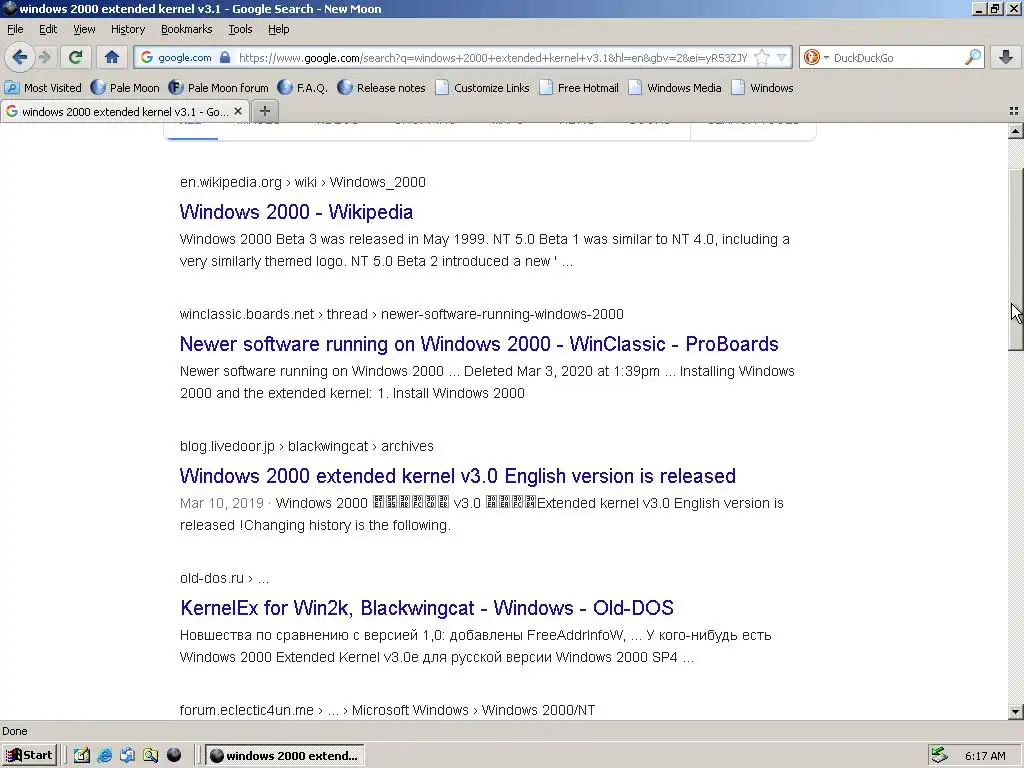Image resolution: width=1024 pixels, height=768 pixels.
Task: Open the Free Hotmail bookmark
Action: point(579,88)
